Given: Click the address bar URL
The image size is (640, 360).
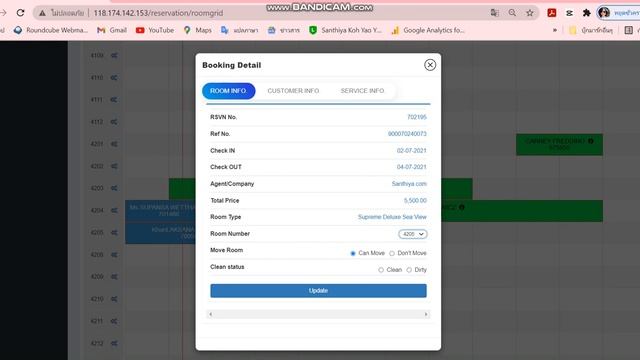Looking at the screenshot, I should click(158, 13).
